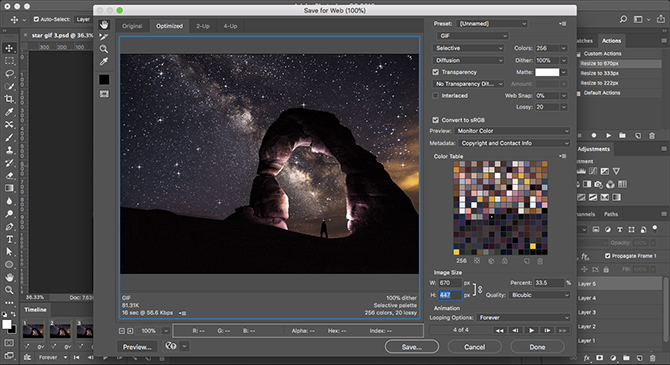Image resolution: width=670 pixels, height=365 pixels.
Task: Select the Pen tool
Action: click(x=9, y=227)
